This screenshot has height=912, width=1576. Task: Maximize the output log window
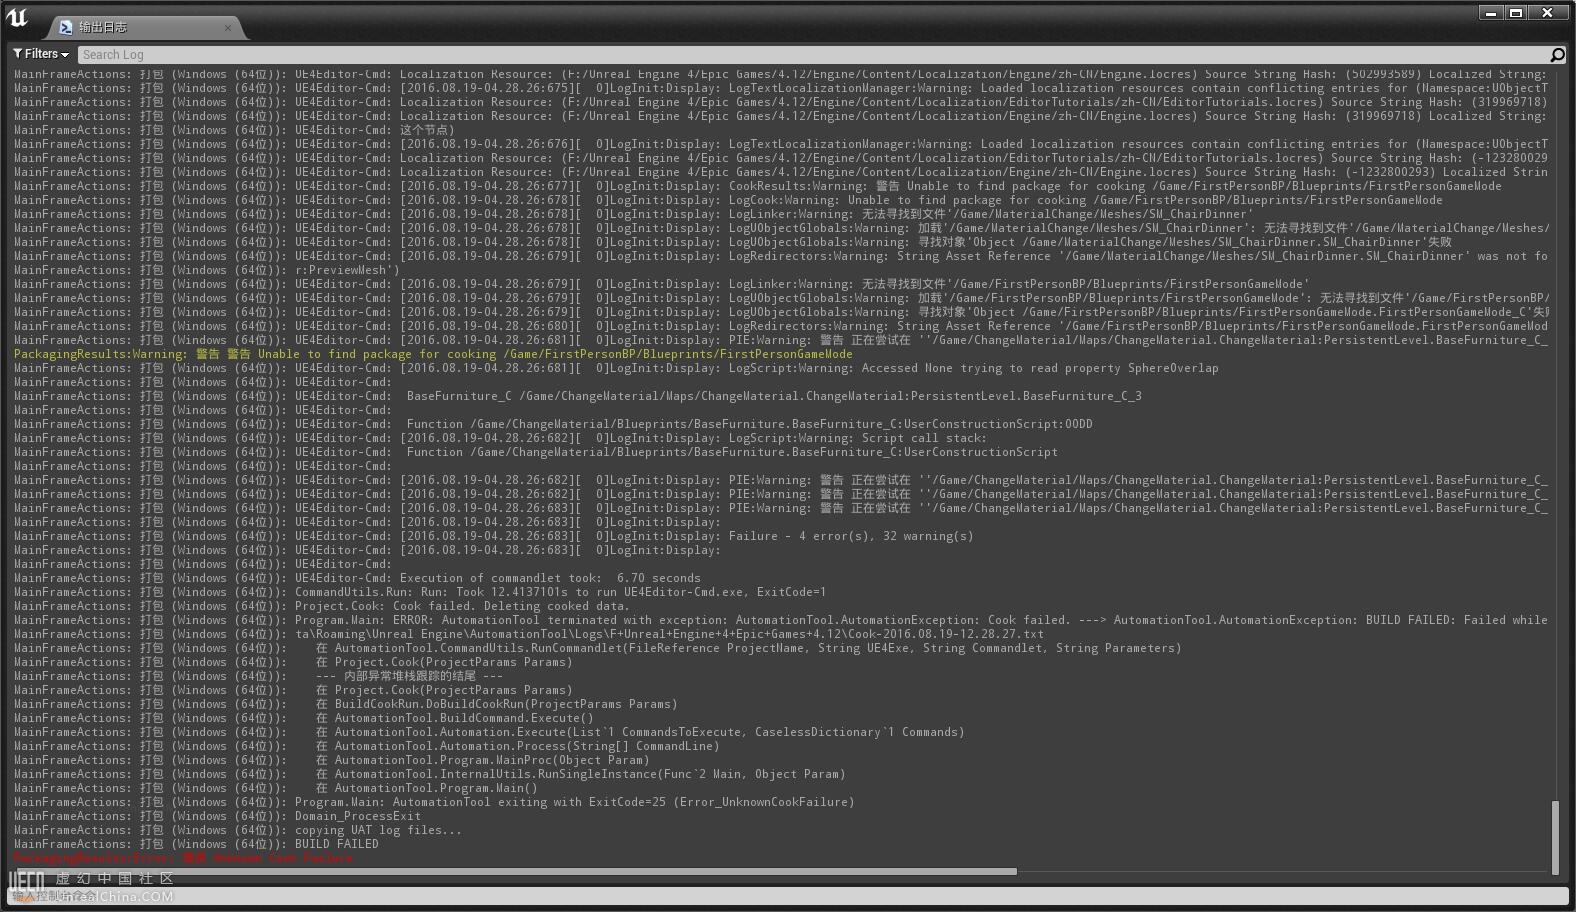pyautogui.click(x=1516, y=13)
